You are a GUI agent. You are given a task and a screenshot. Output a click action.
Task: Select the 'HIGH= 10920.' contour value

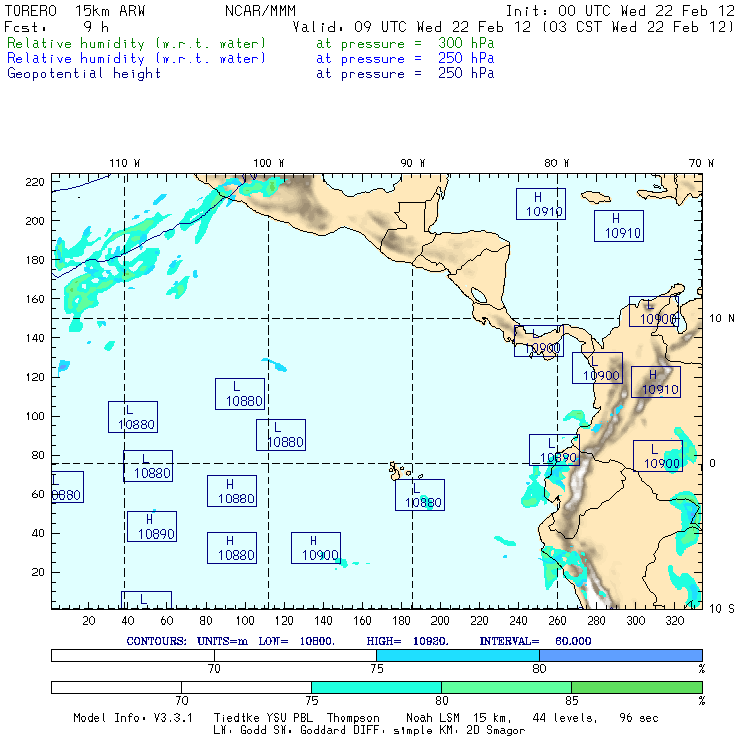pos(407,641)
